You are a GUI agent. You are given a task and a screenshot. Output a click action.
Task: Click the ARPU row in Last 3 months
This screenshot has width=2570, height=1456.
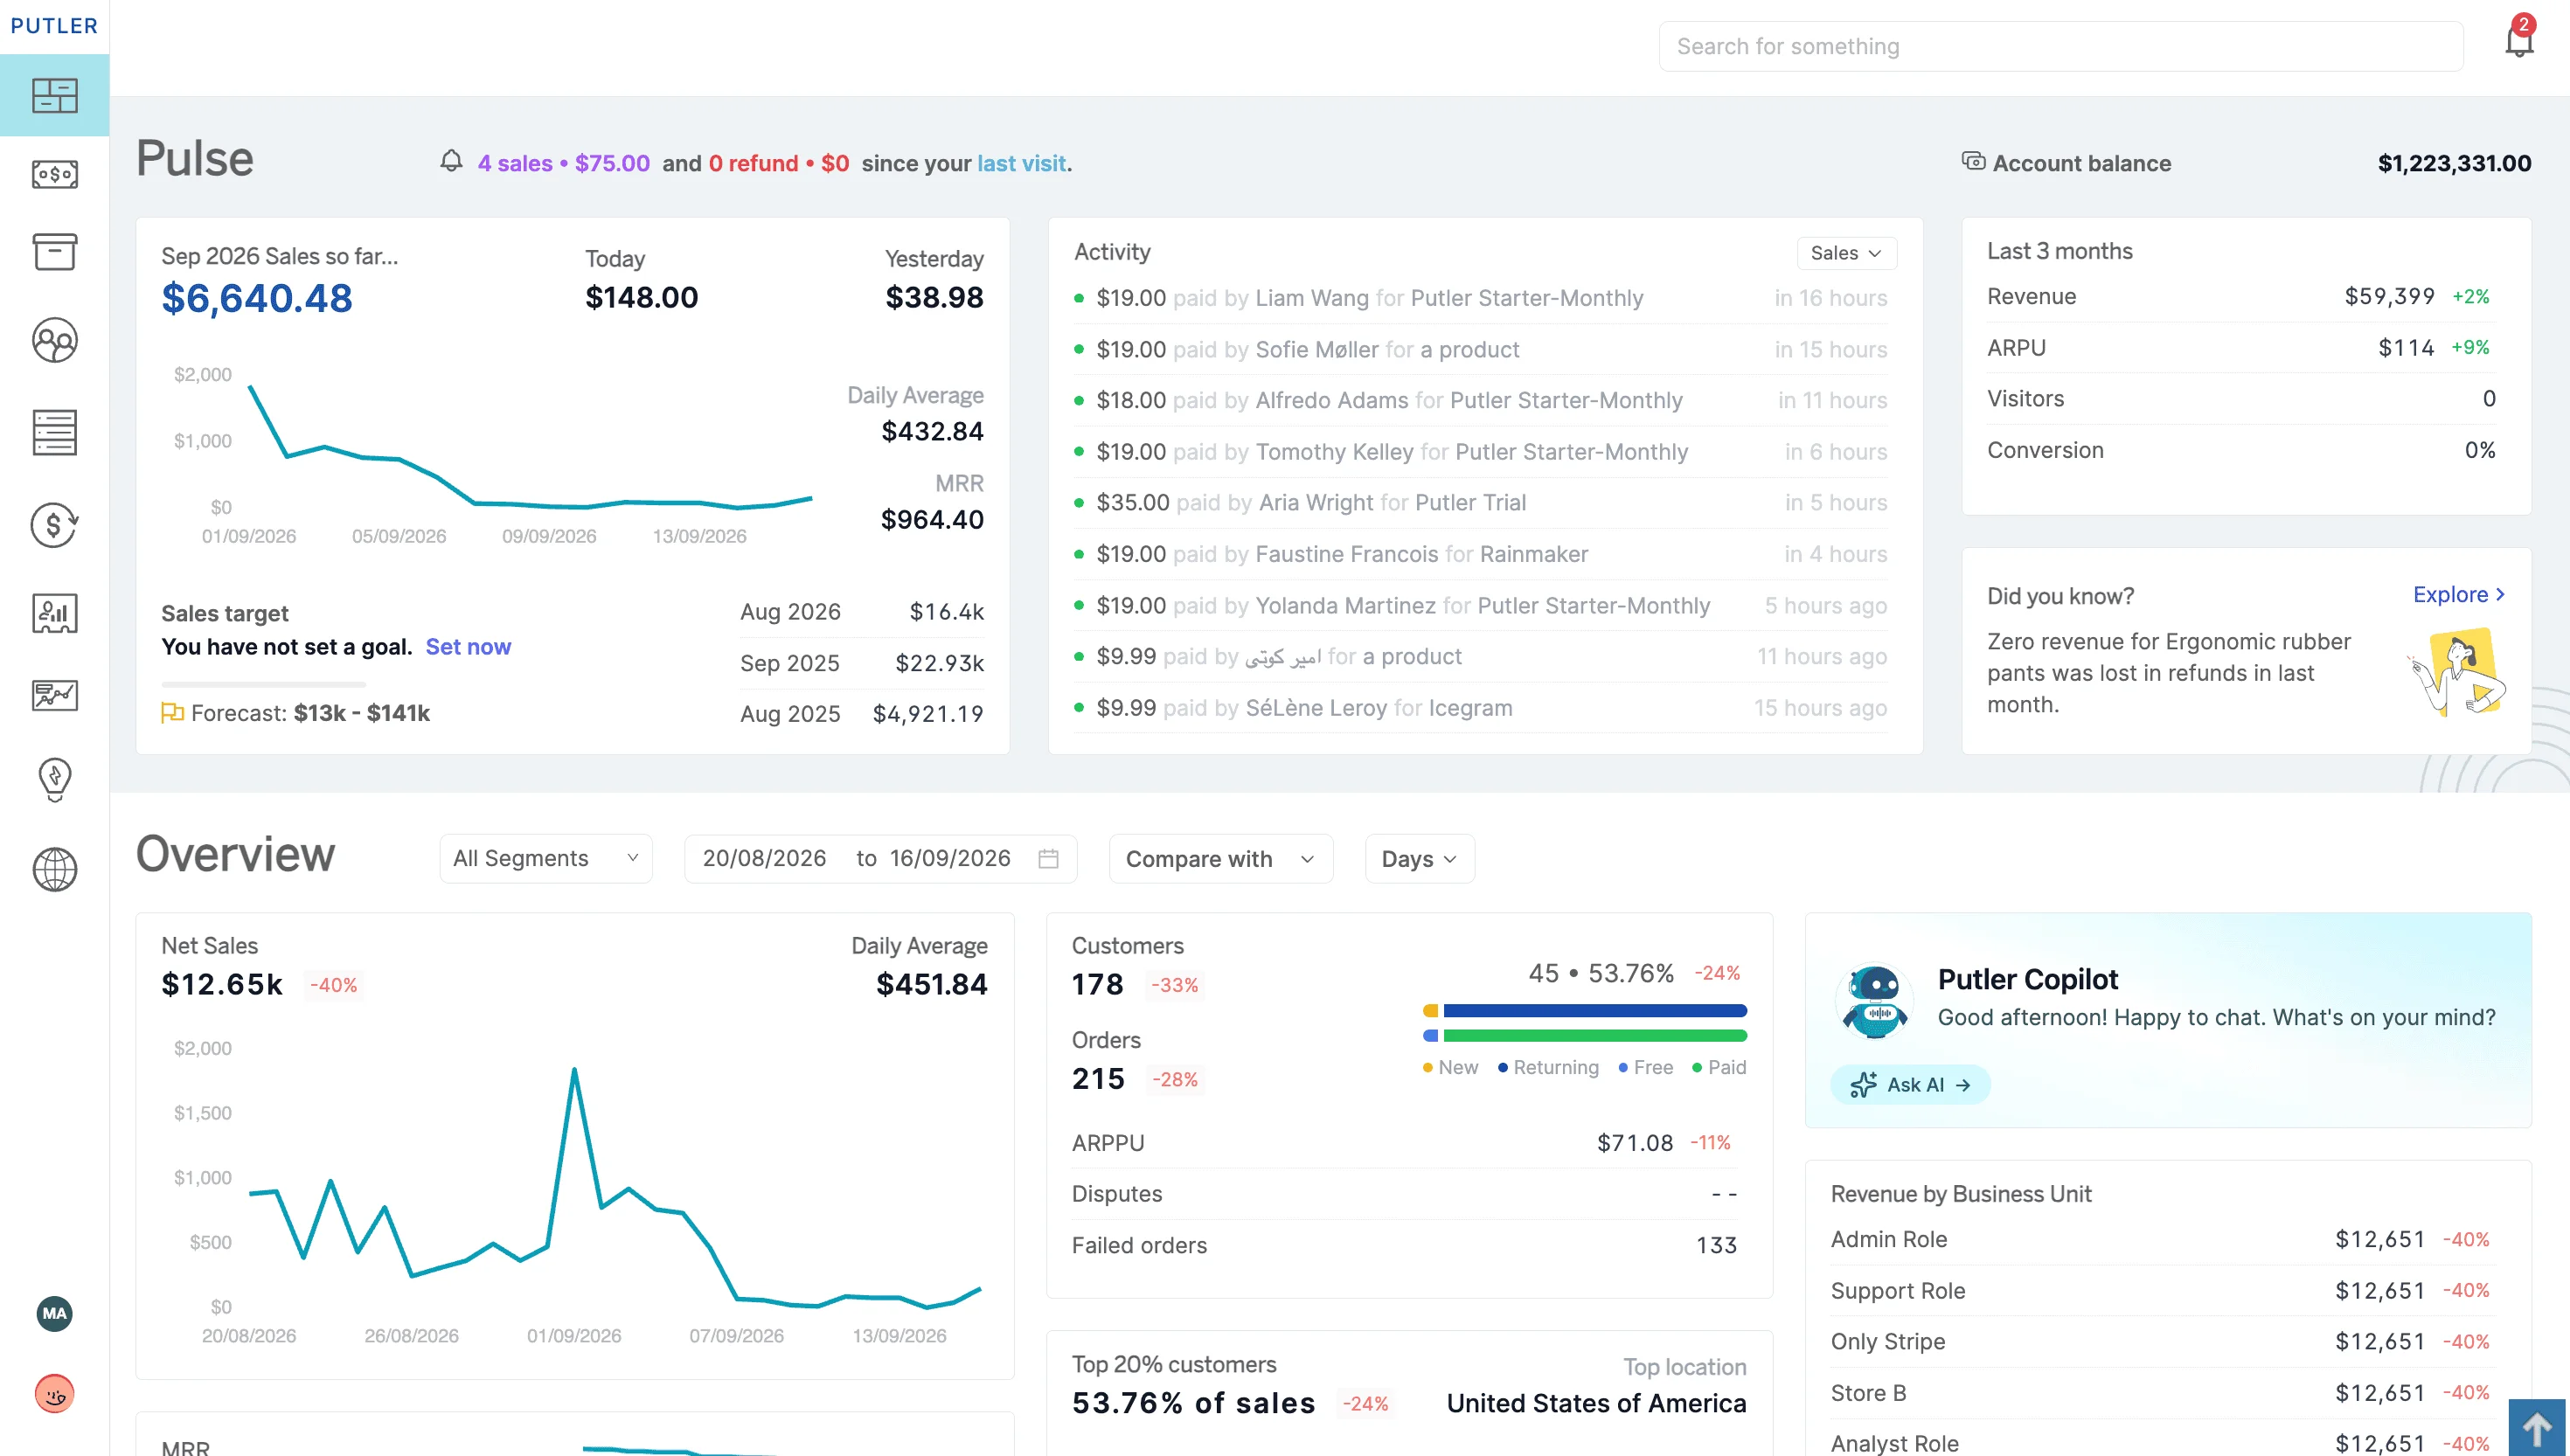point(2241,347)
